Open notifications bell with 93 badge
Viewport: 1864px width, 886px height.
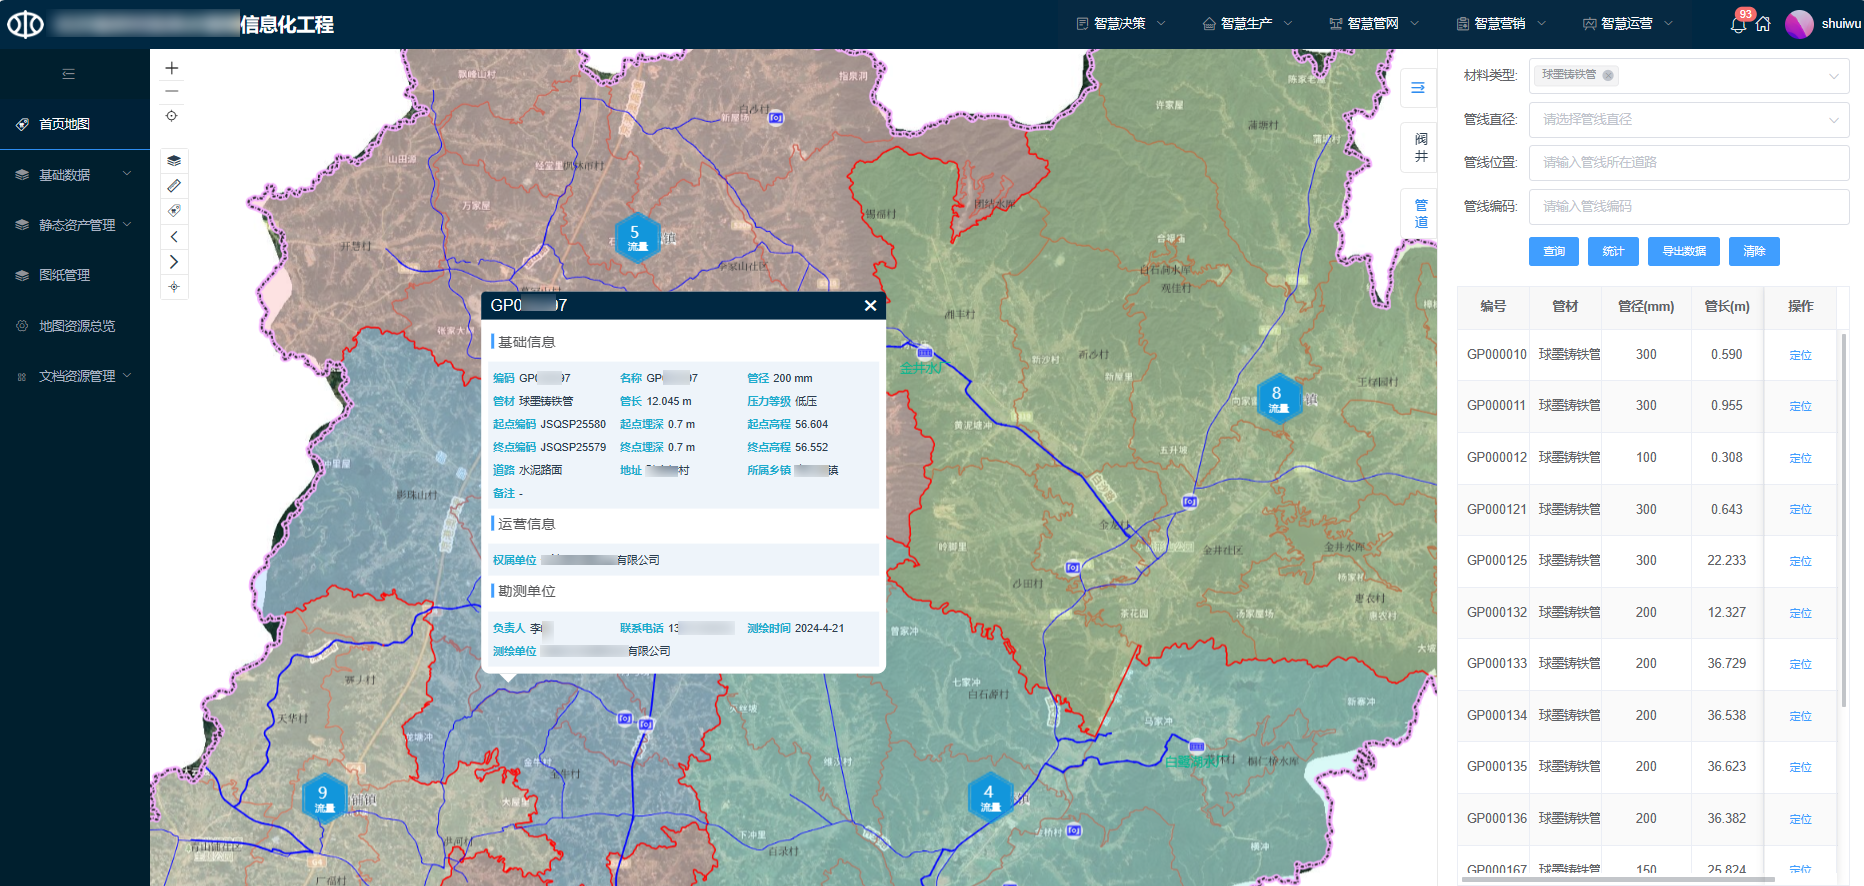click(1738, 24)
